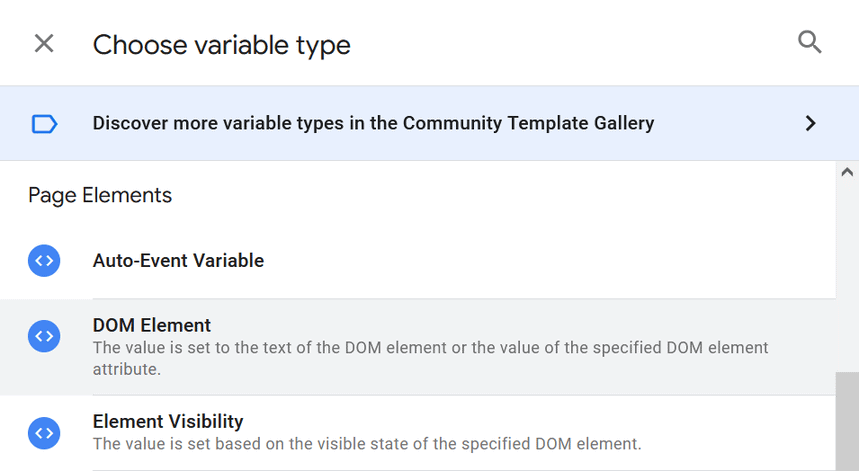Select the Auto-Event Variable code icon
859x471 pixels.
(x=44, y=261)
